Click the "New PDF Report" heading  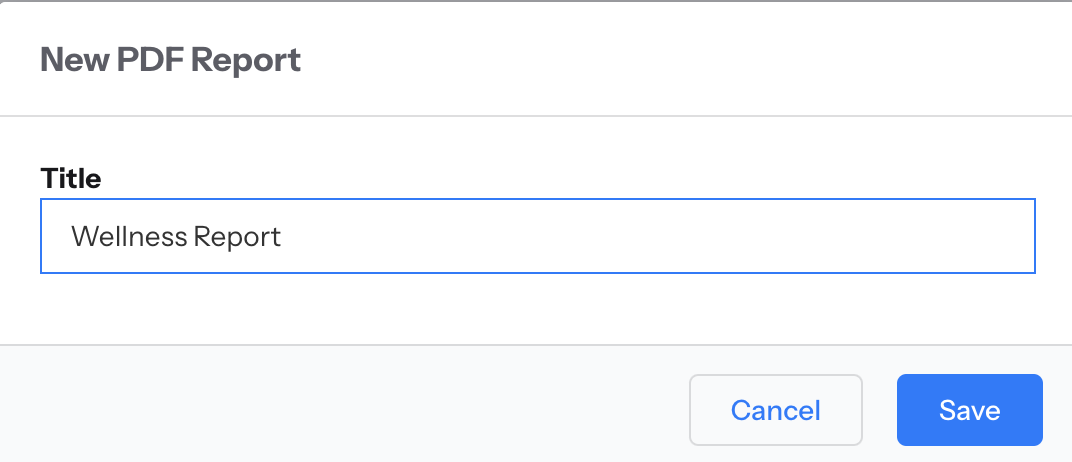171,60
